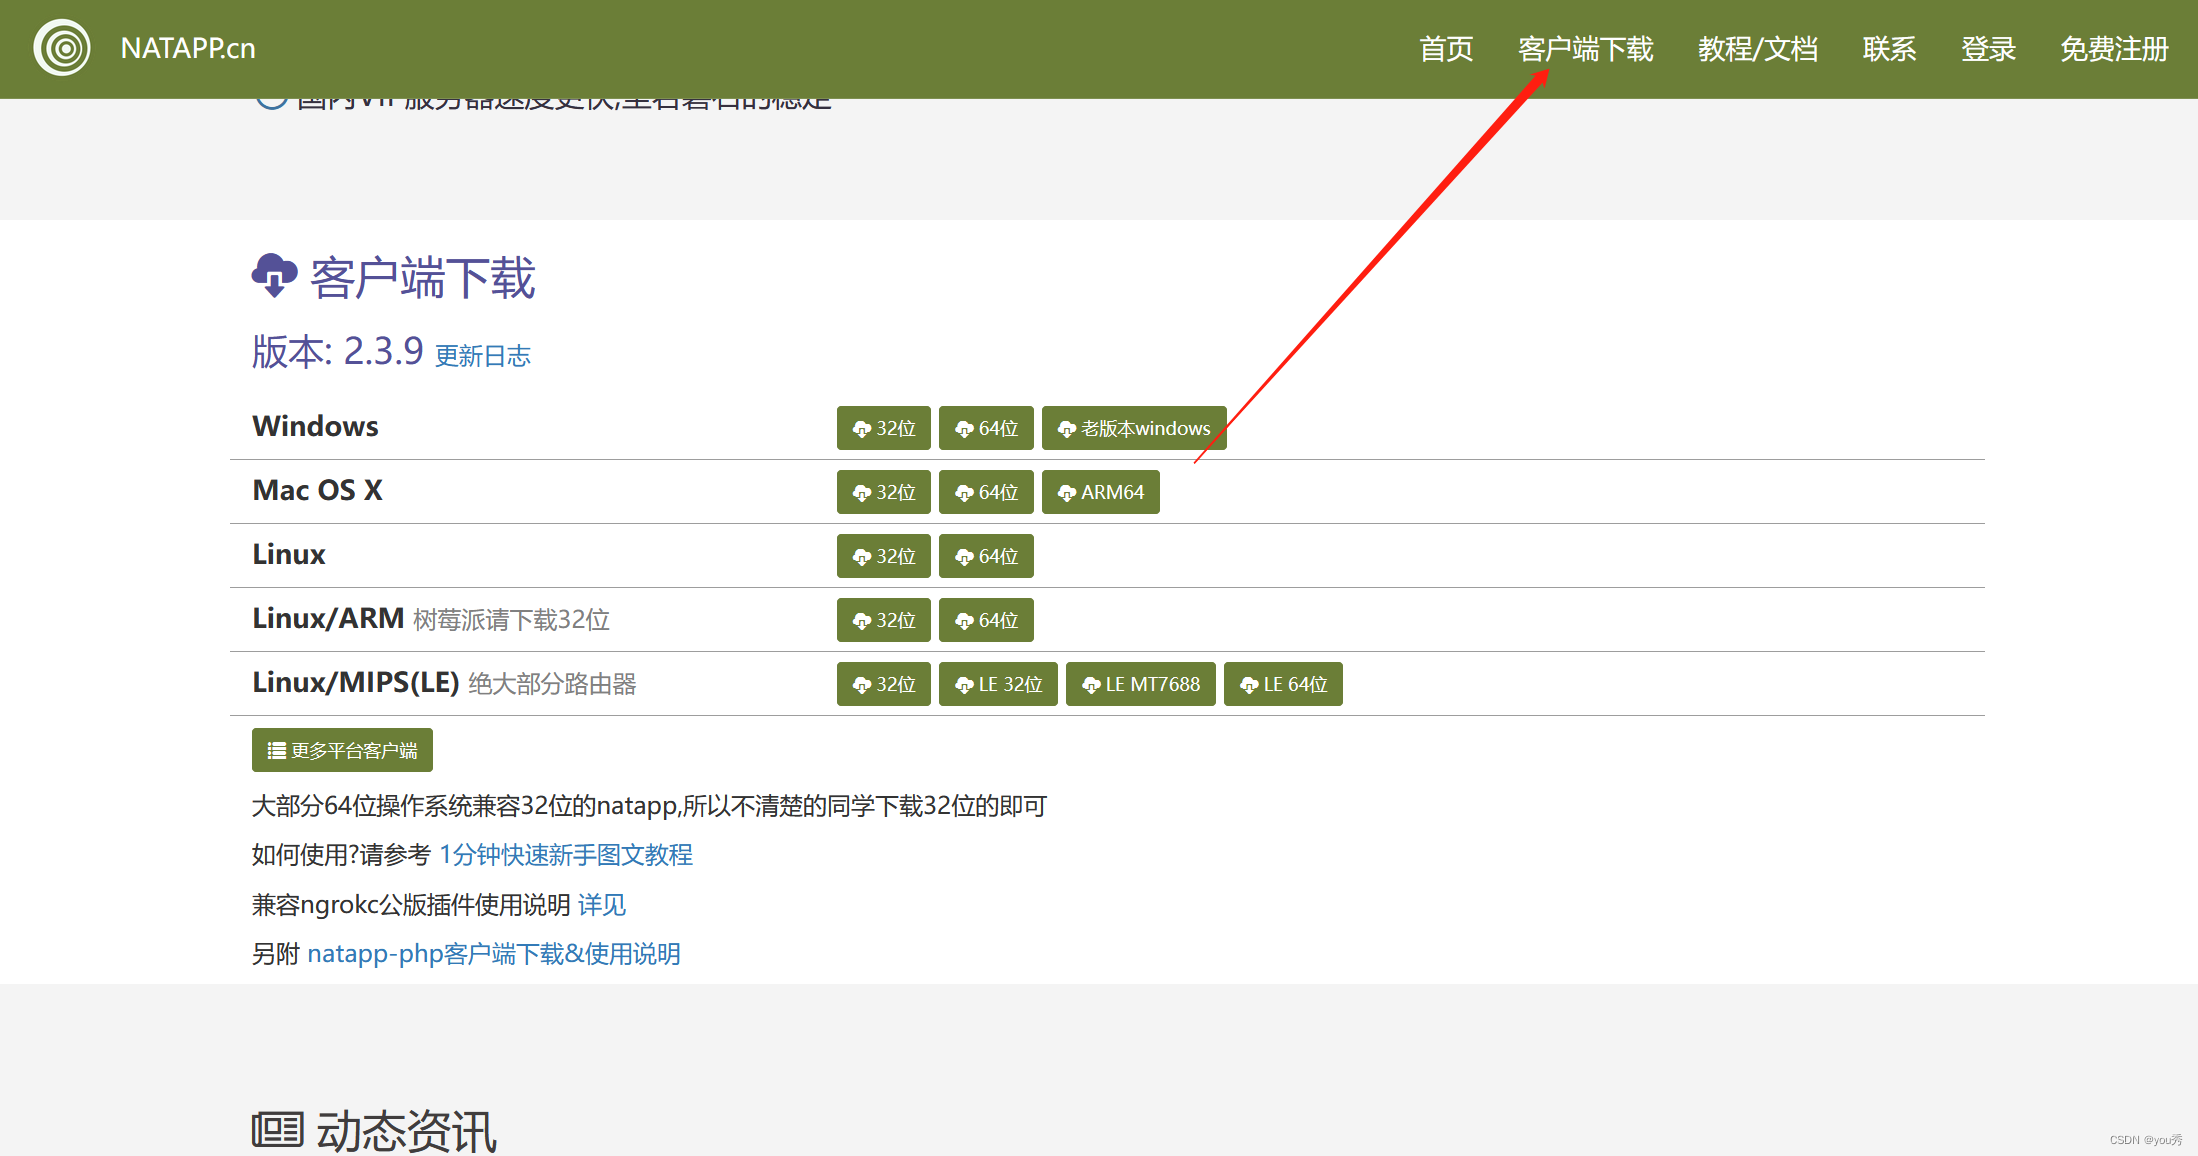This screenshot has width=2198, height=1156.
Task: Download 老版本windows client
Action: point(1134,428)
